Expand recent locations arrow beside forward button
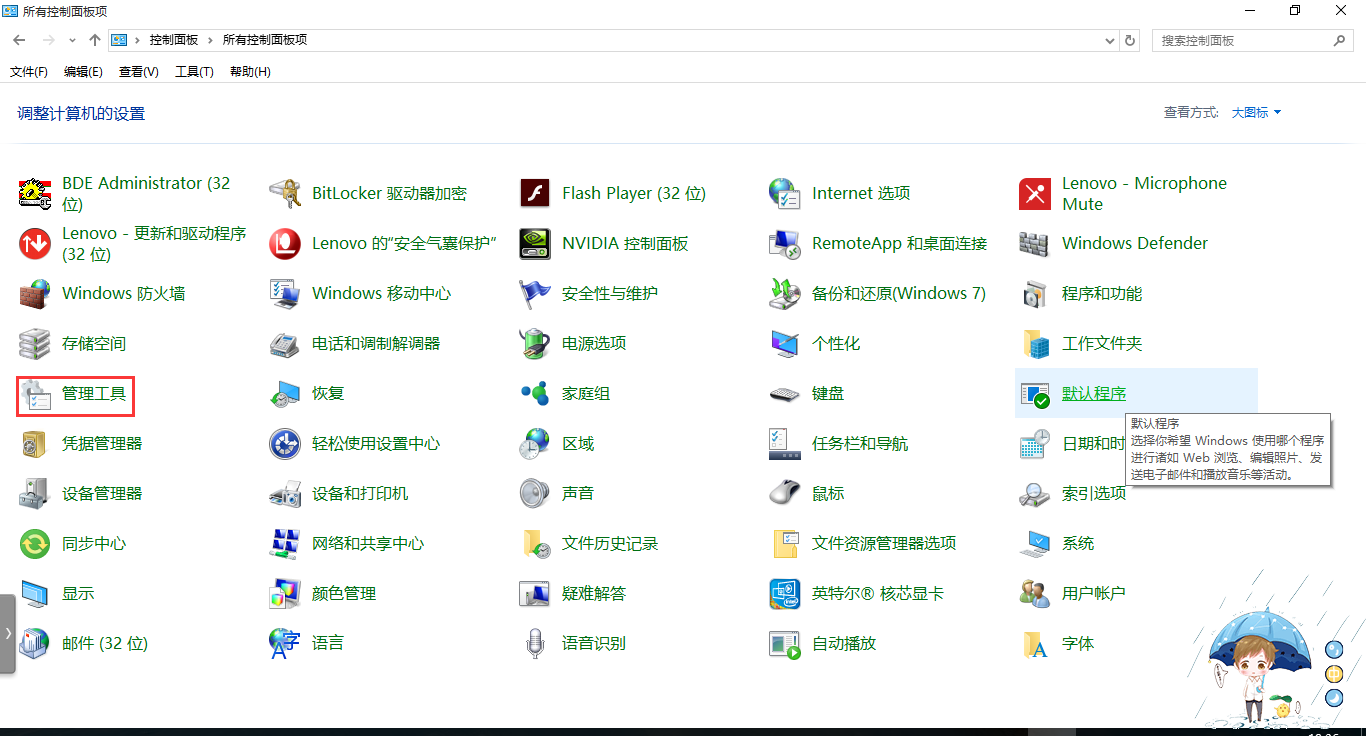1366x736 pixels. click(72, 40)
